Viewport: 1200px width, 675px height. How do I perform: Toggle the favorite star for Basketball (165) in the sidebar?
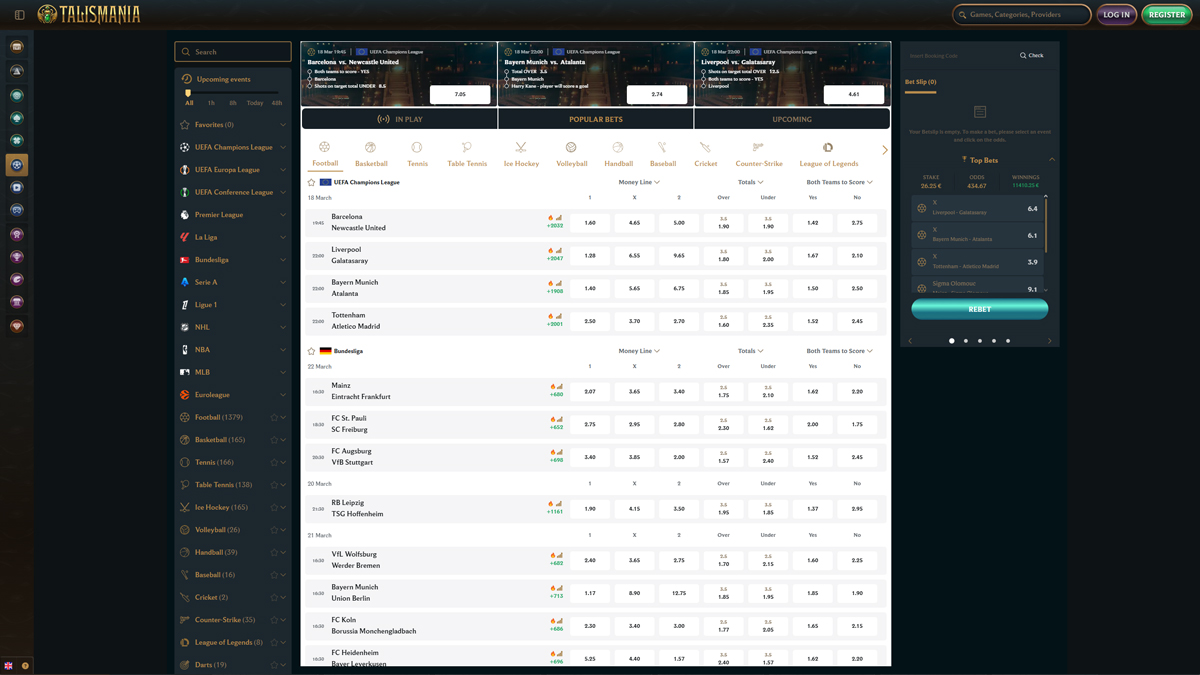274,440
